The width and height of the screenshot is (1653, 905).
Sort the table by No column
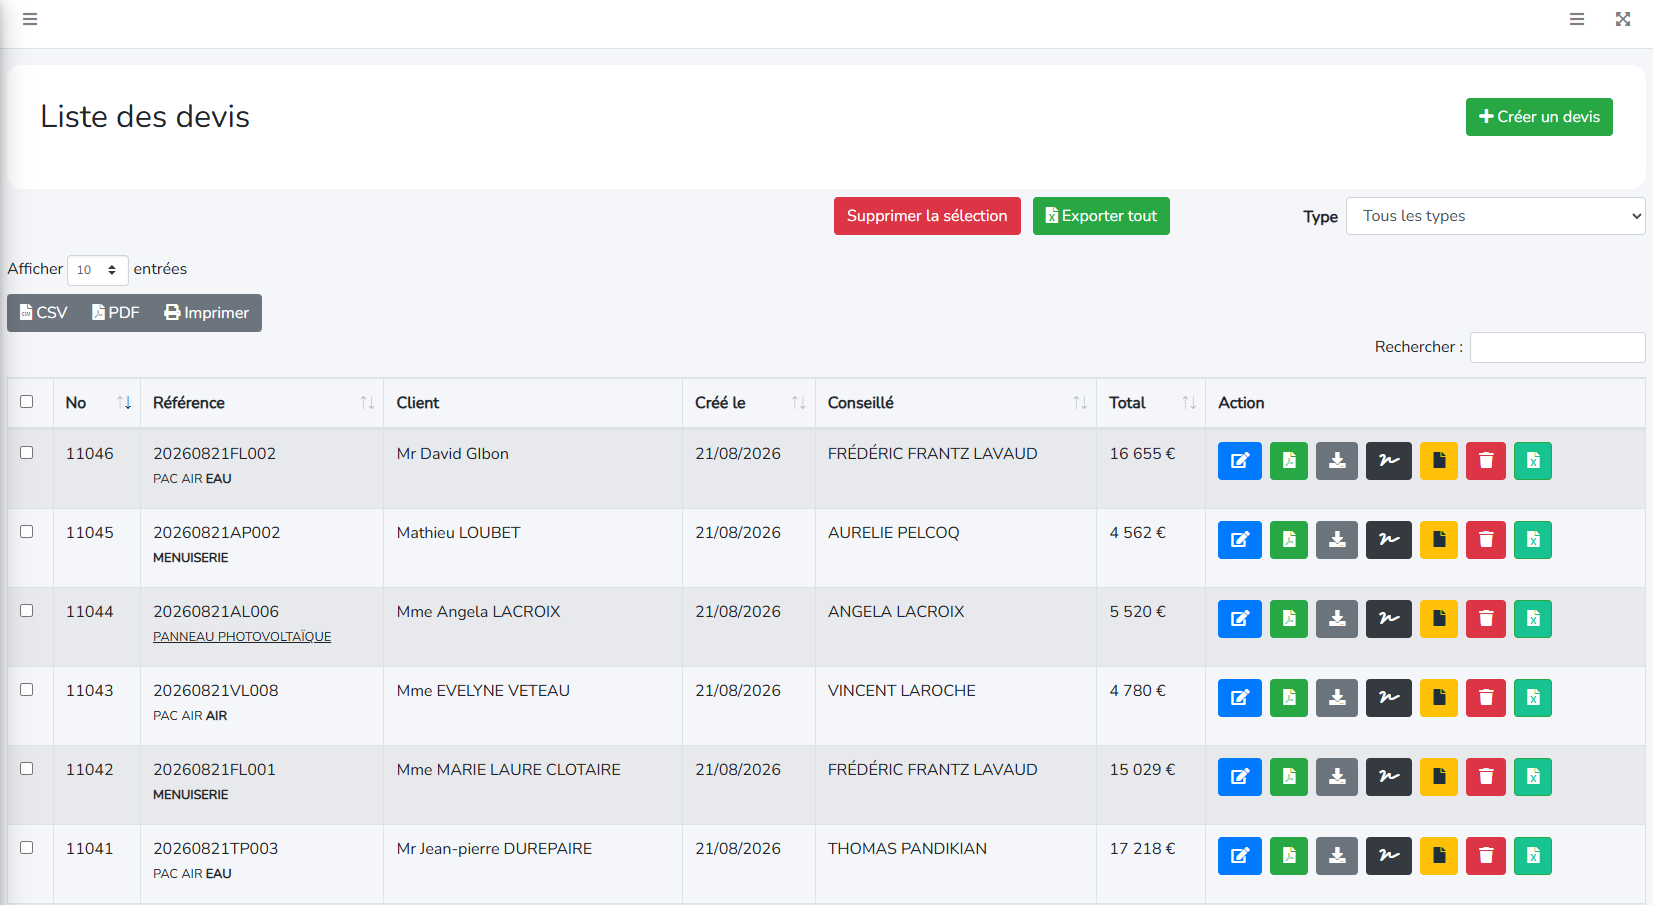(x=96, y=403)
